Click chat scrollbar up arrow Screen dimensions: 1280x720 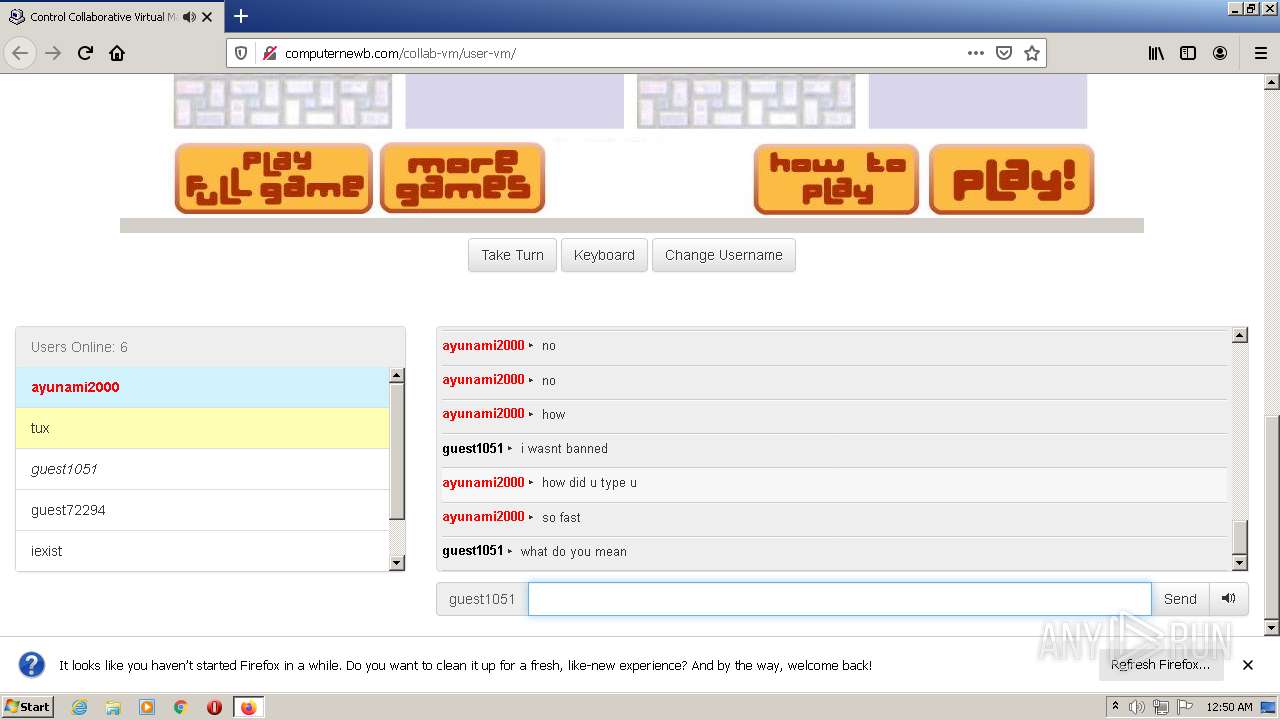pos(1240,336)
